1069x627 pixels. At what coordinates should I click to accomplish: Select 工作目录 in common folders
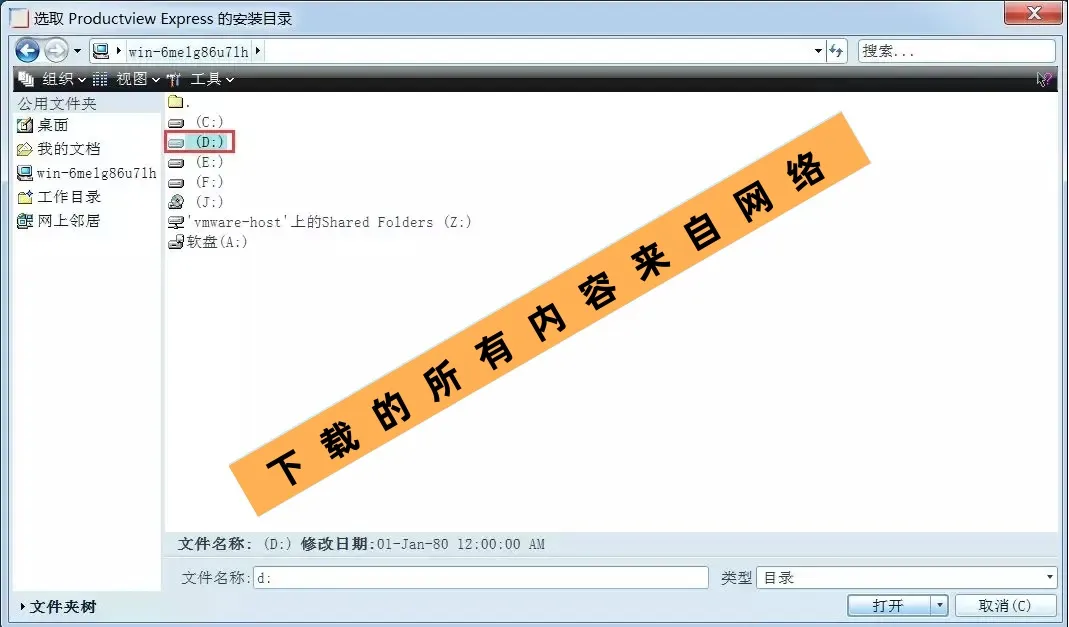pos(69,197)
